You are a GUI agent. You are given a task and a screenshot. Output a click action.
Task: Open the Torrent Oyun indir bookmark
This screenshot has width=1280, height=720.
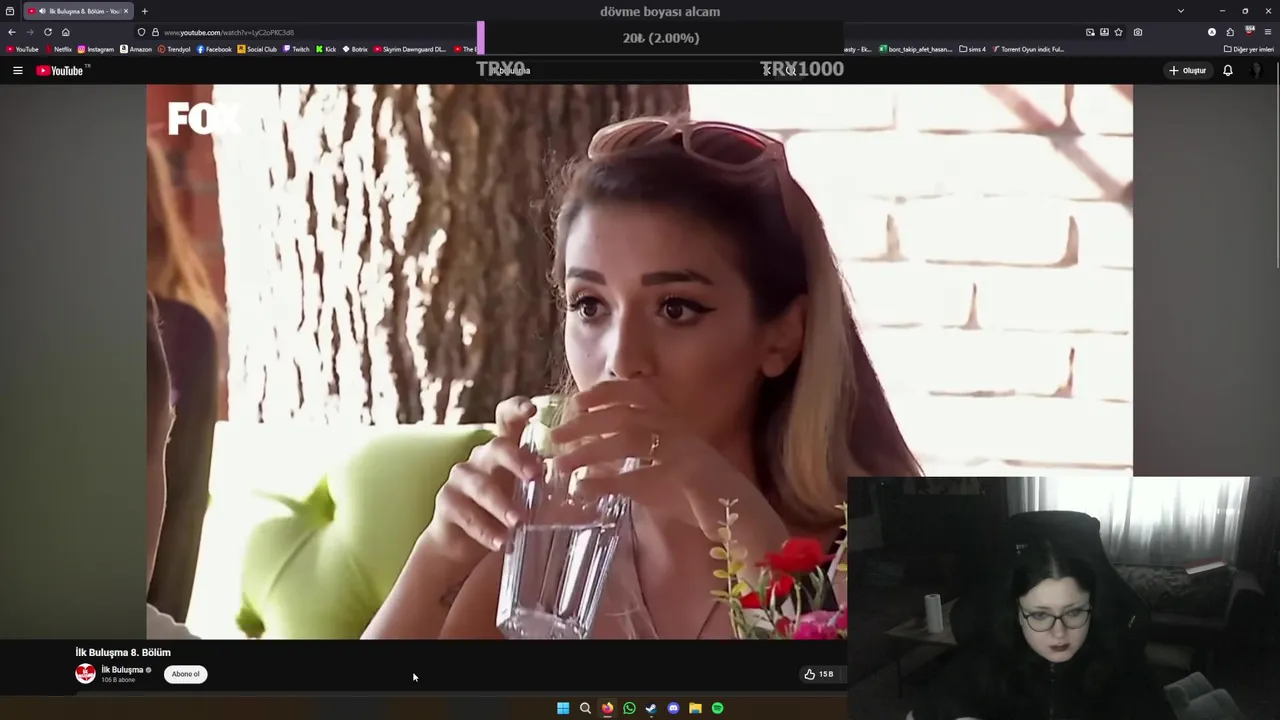(1028, 49)
